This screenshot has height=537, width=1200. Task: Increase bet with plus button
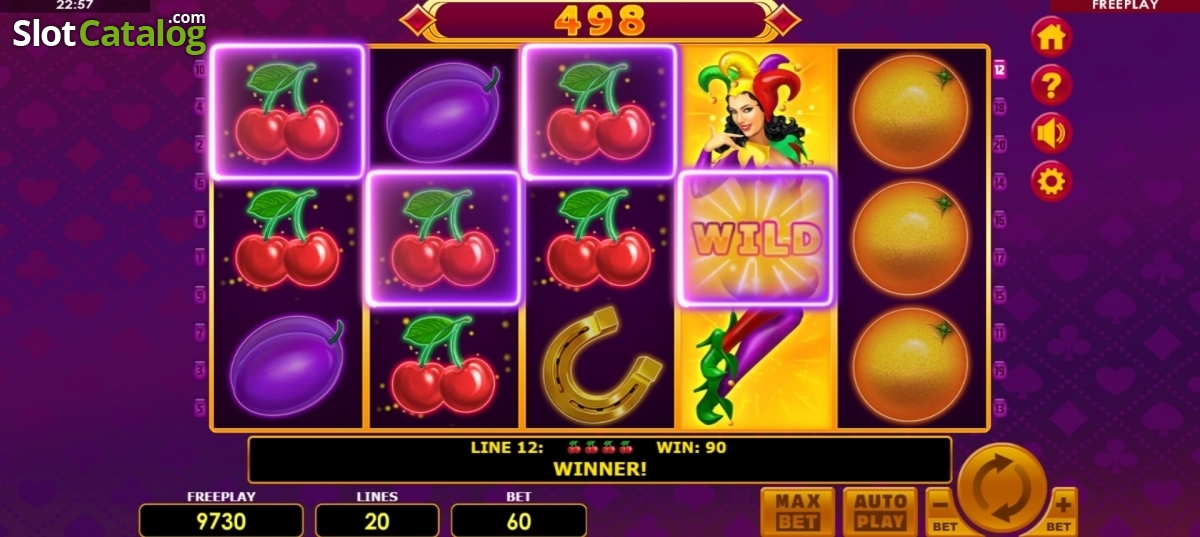[1061, 512]
